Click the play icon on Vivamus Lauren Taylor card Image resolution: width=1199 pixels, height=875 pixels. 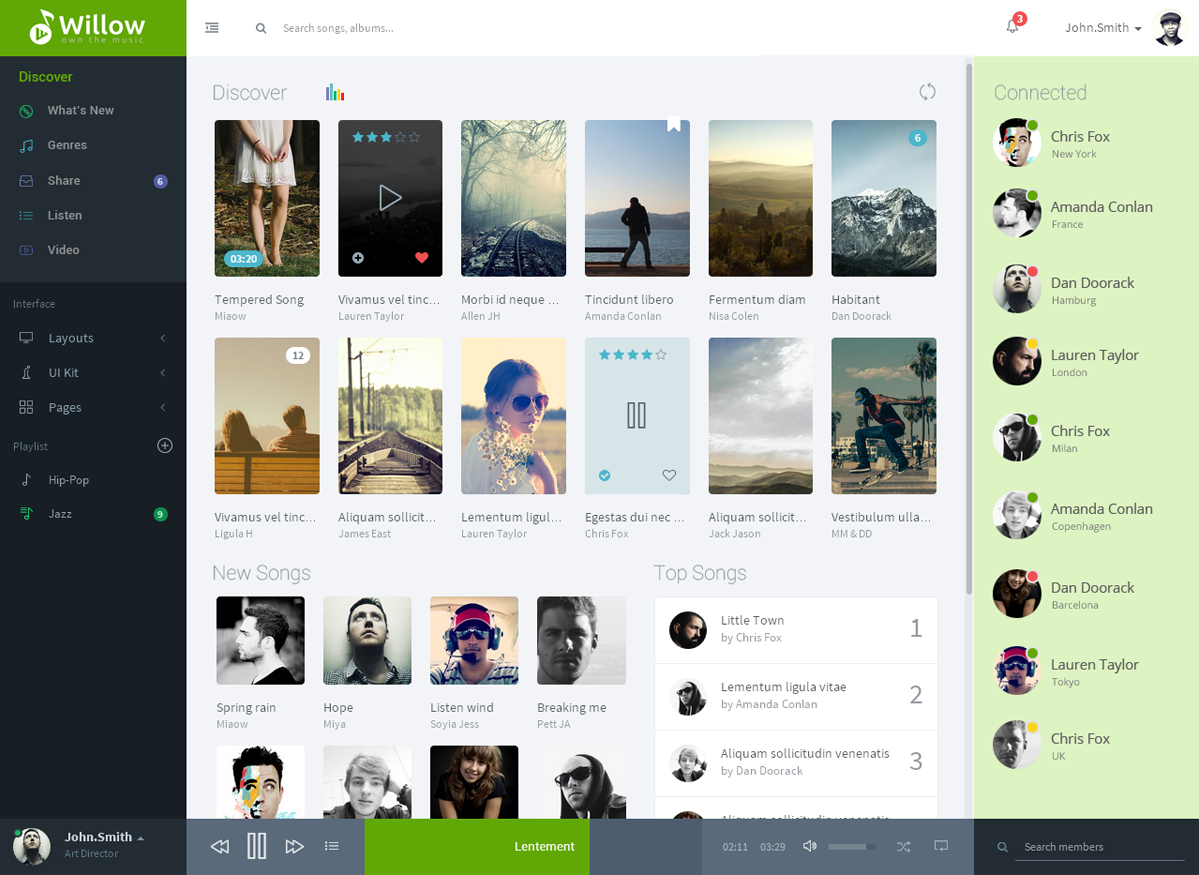point(390,198)
